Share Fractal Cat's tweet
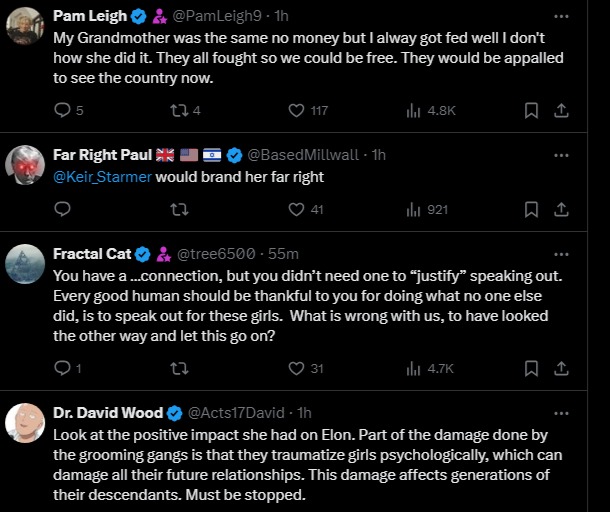 pos(562,368)
